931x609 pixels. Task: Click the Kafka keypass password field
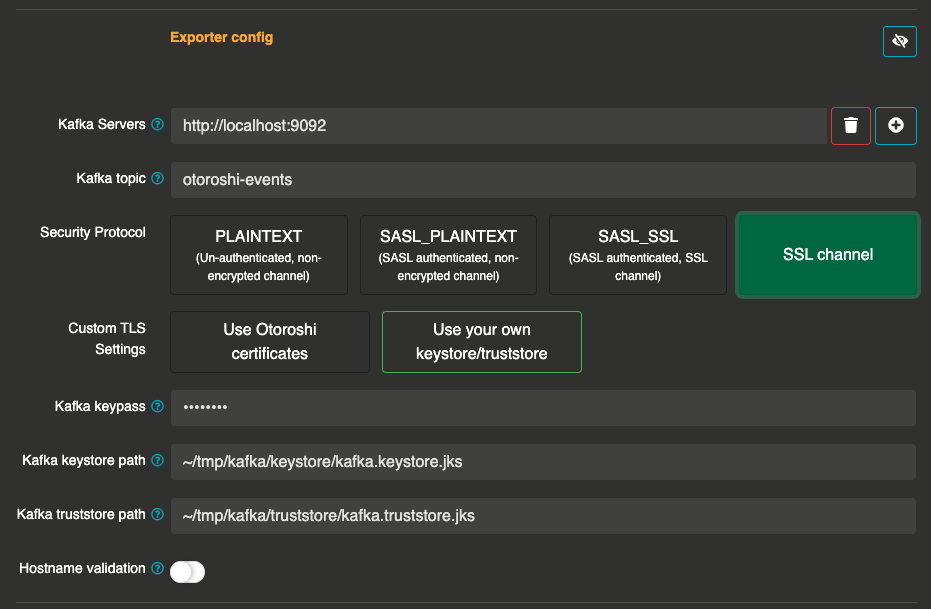(543, 408)
